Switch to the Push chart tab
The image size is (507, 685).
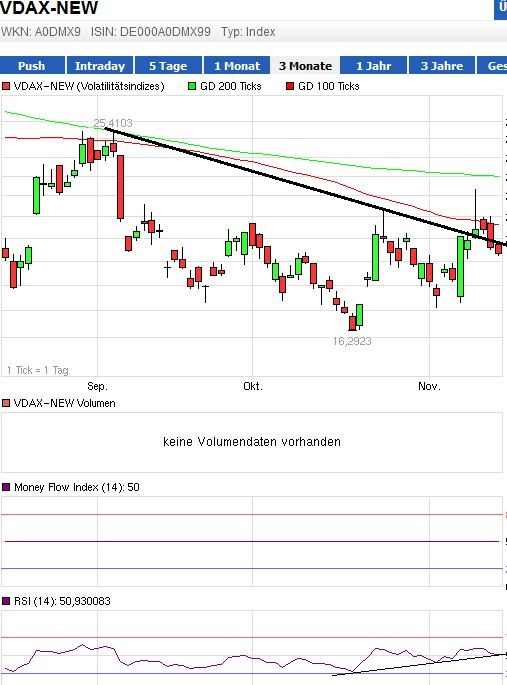(x=32, y=66)
